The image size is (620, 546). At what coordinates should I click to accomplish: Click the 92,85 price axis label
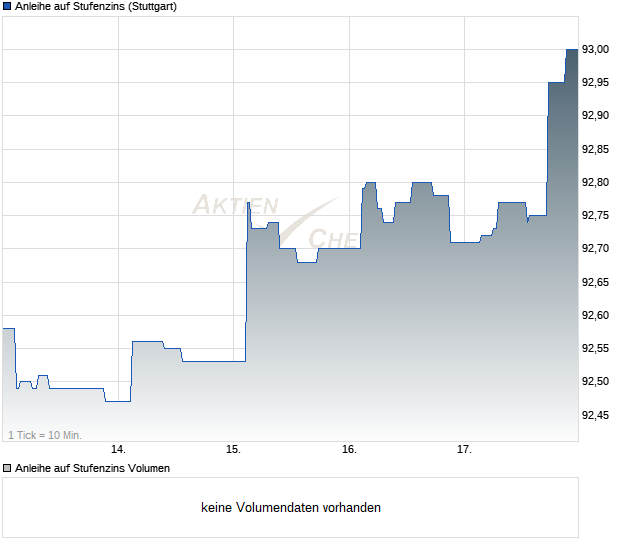595,149
